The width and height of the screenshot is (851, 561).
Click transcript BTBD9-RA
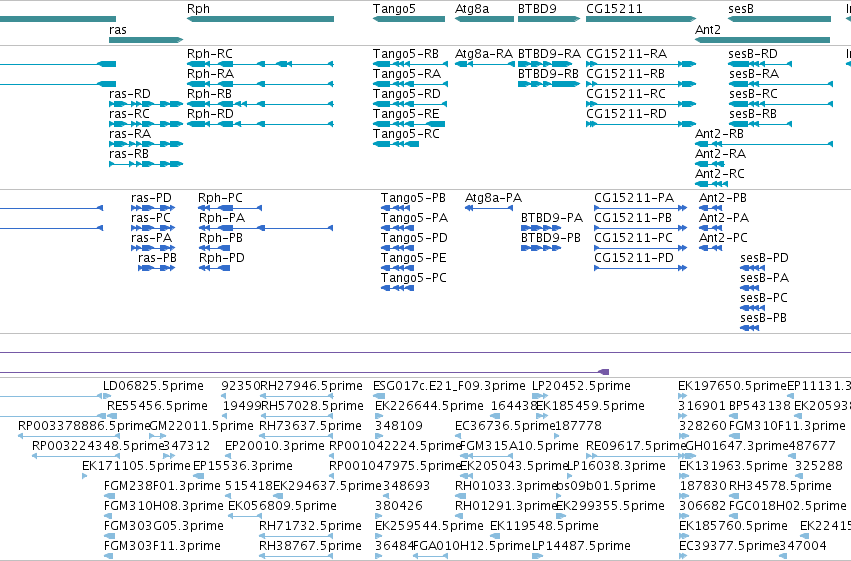pyautogui.click(x=549, y=54)
